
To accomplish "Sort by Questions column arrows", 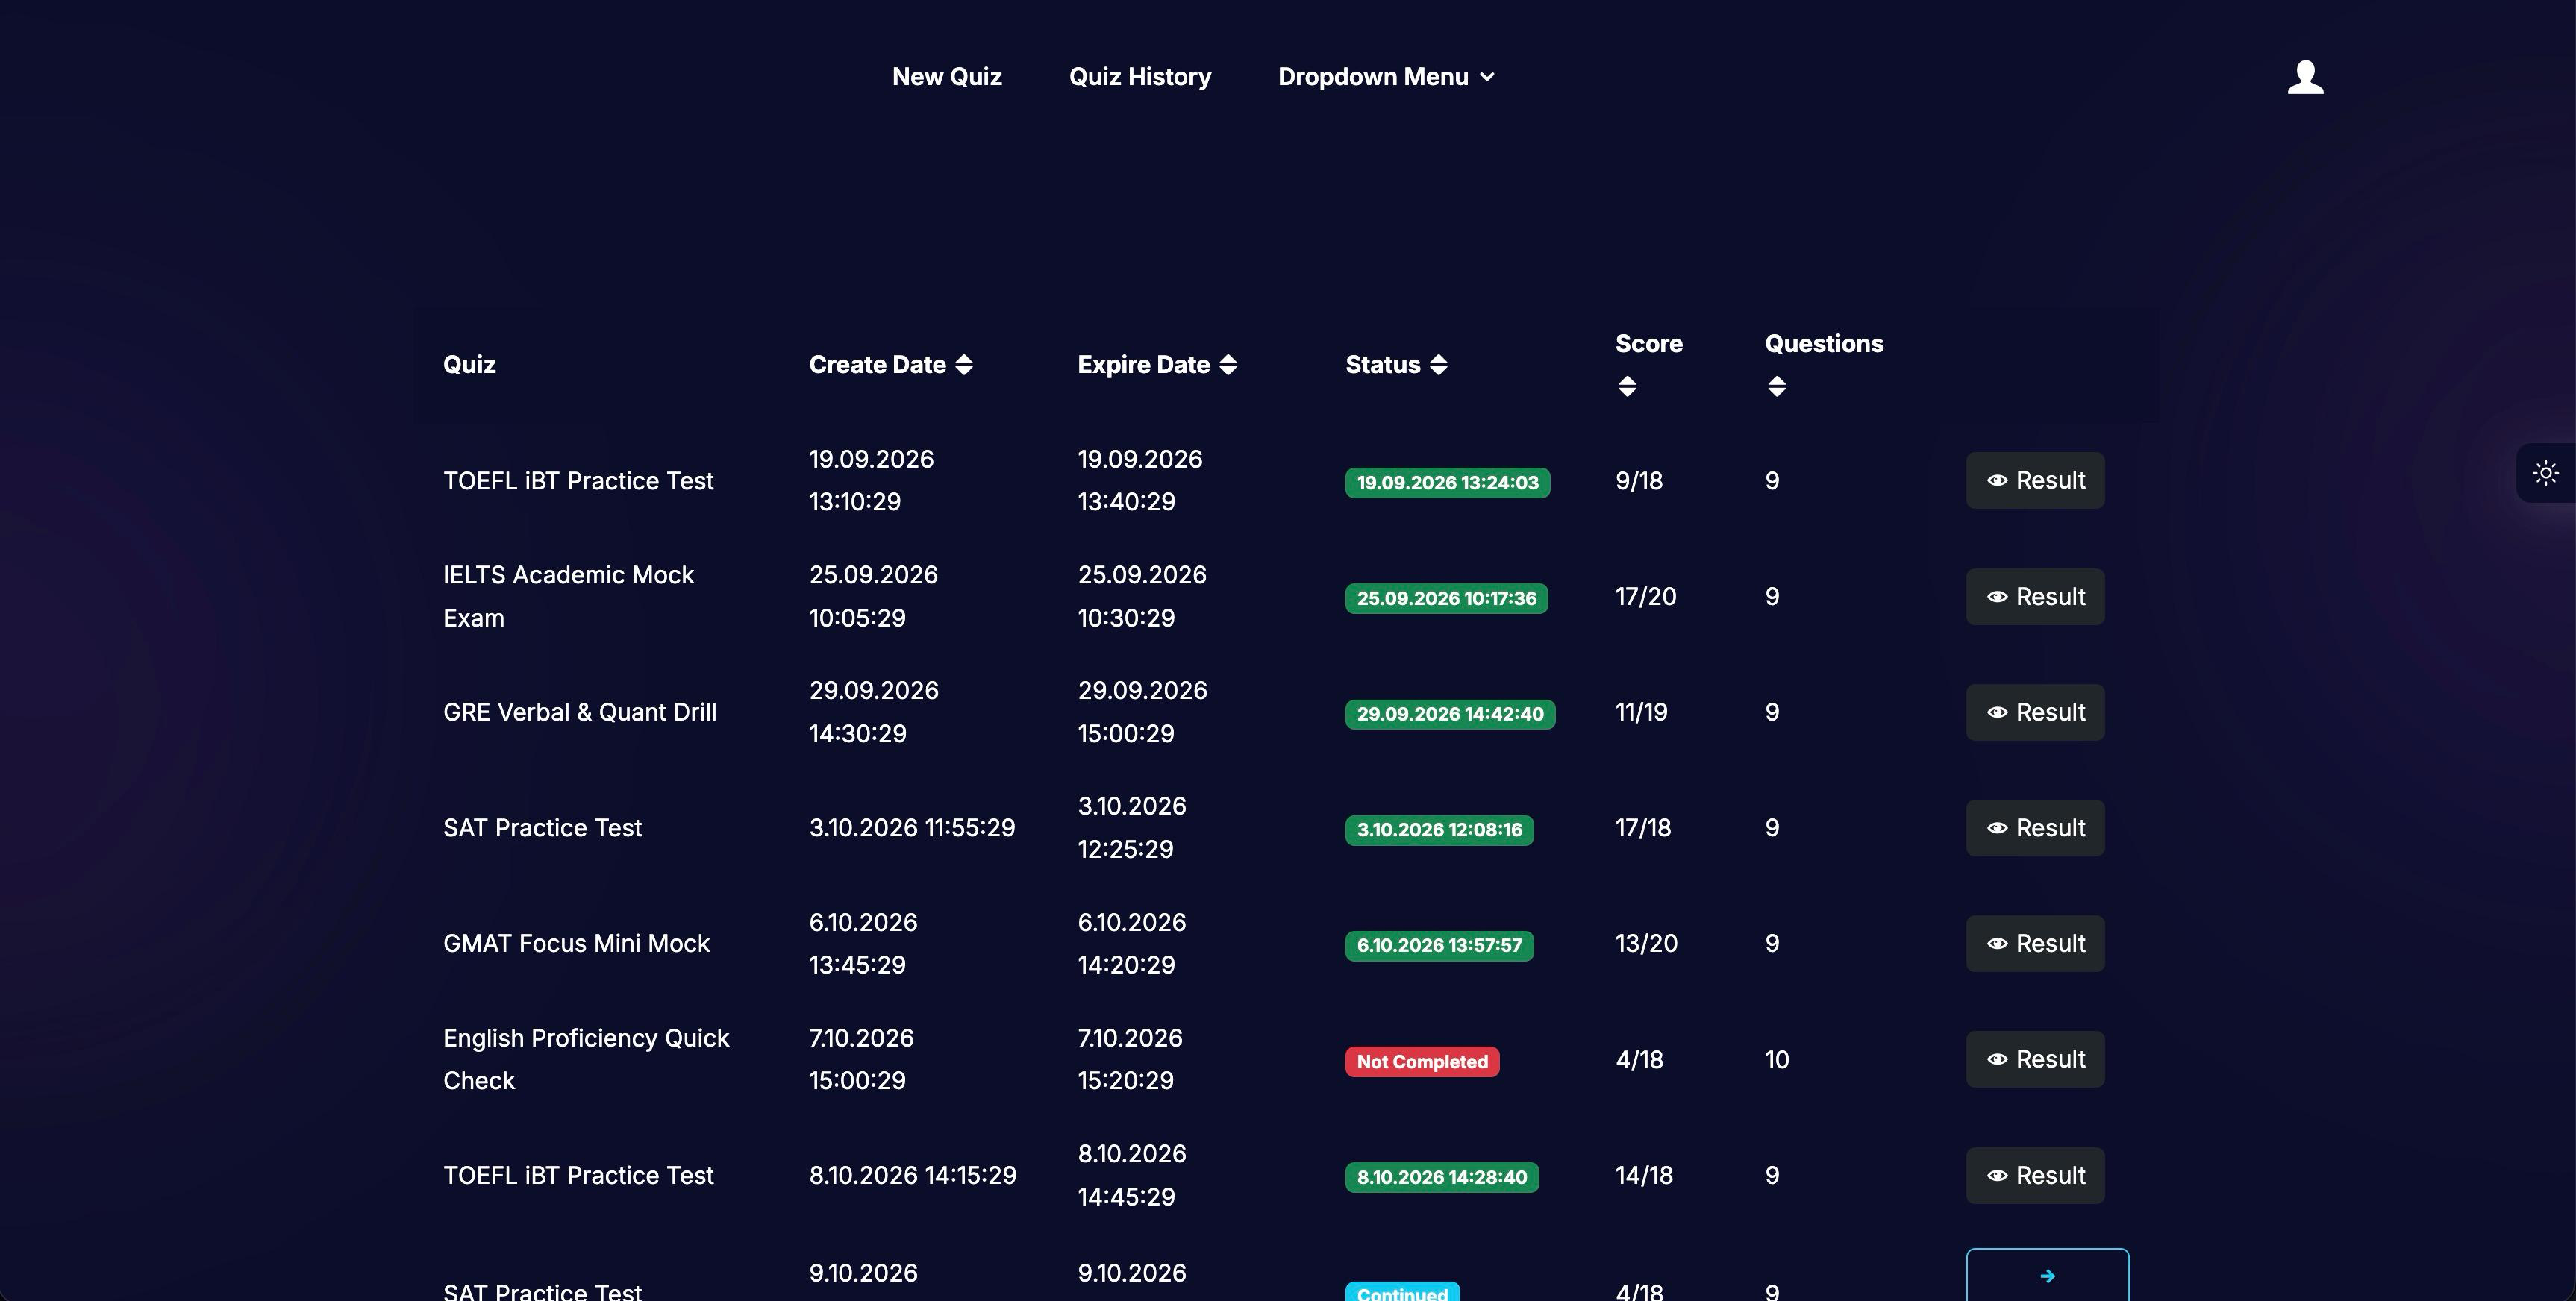I will pos(1776,387).
